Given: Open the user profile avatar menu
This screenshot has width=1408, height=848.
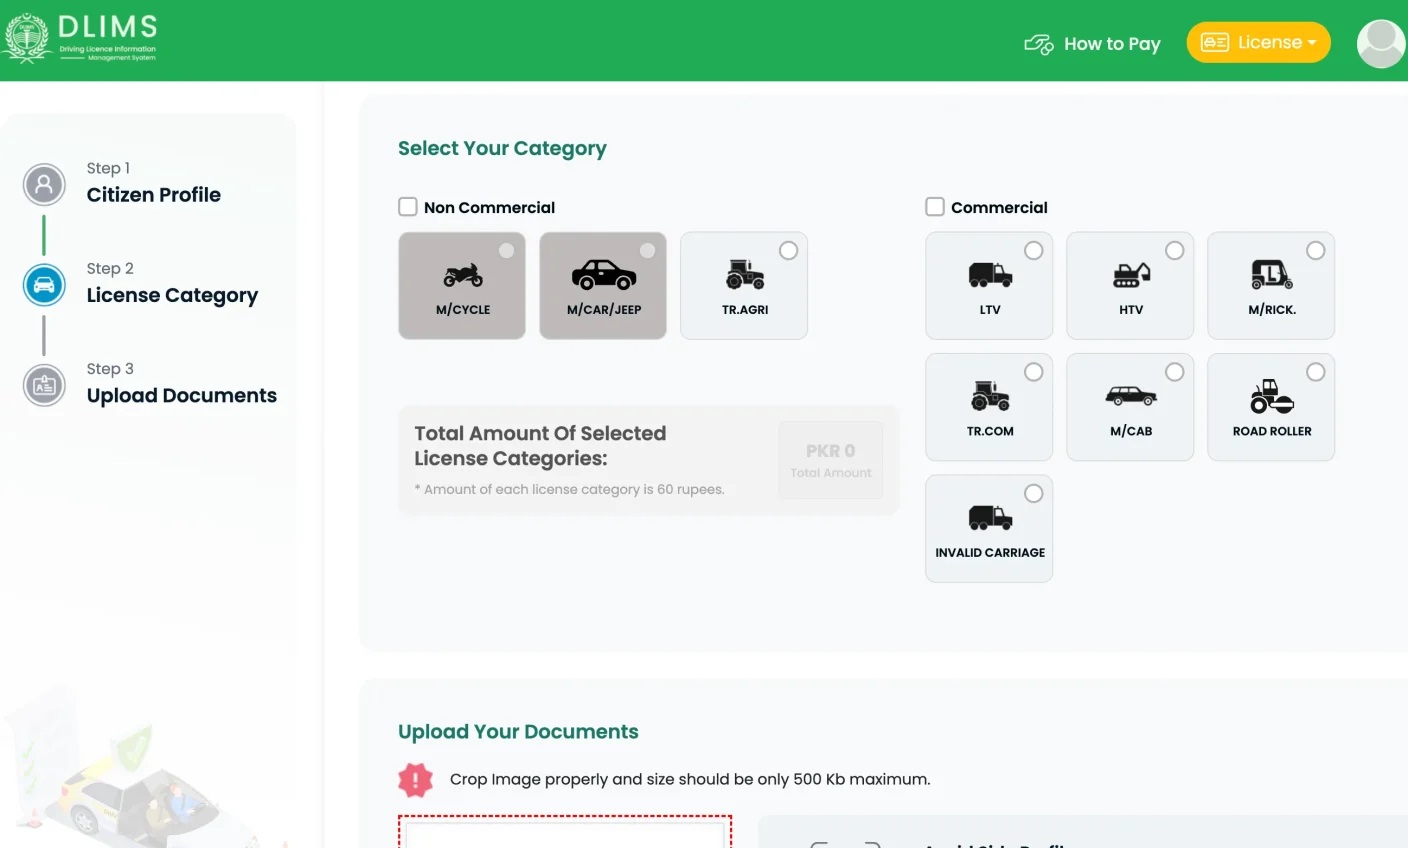Looking at the screenshot, I should click(1381, 44).
